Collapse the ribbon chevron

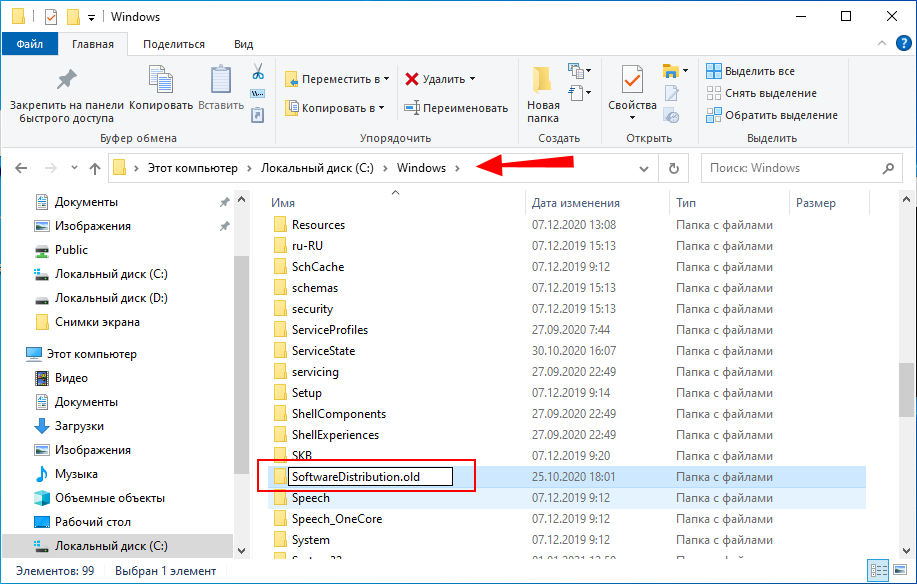pos(882,43)
